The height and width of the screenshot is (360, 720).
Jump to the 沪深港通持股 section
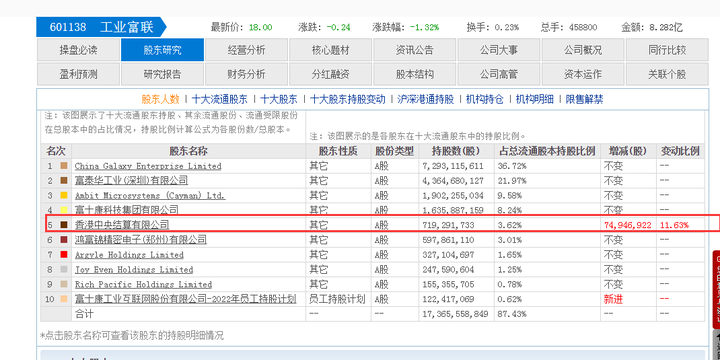click(x=426, y=99)
